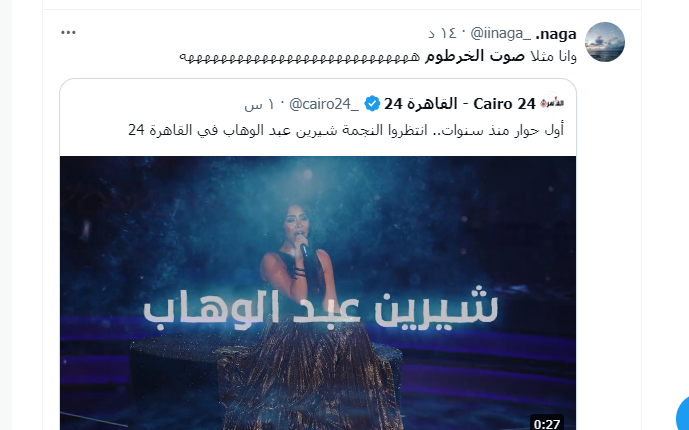Viewport: 689px width, 430px height.
Task: Open the three-dot More menu on naga's tweet
Action: pyautogui.click(x=68, y=33)
